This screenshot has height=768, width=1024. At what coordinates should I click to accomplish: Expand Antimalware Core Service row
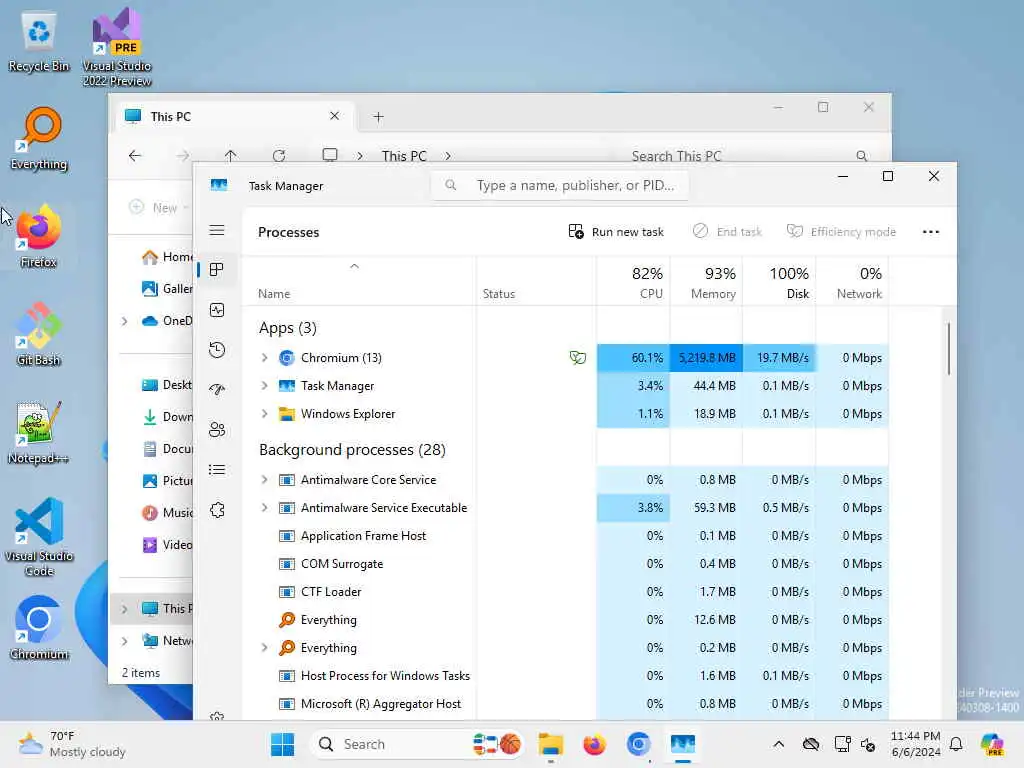tap(264, 480)
